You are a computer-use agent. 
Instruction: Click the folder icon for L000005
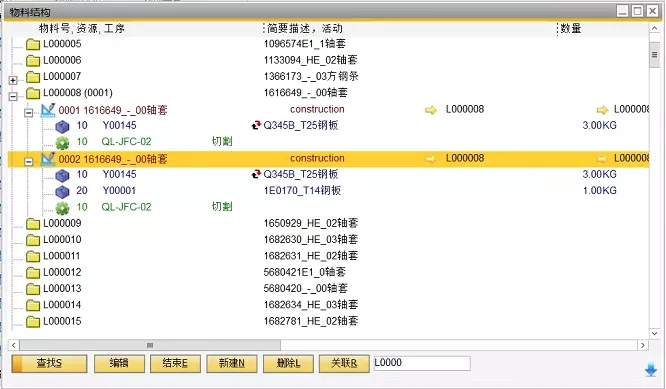[33, 44]
